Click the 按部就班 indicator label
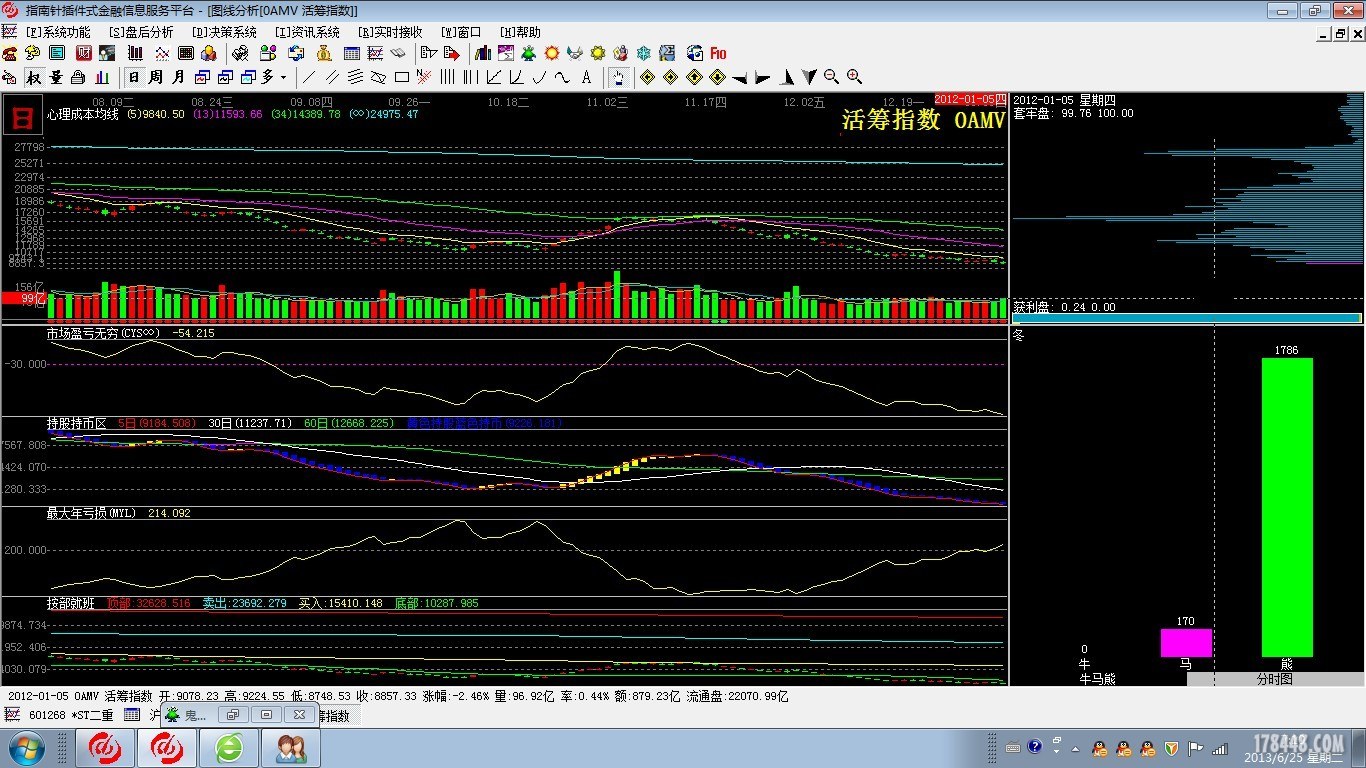The height and width of the screenshot is (768, 1366). [x=70, y=603]
